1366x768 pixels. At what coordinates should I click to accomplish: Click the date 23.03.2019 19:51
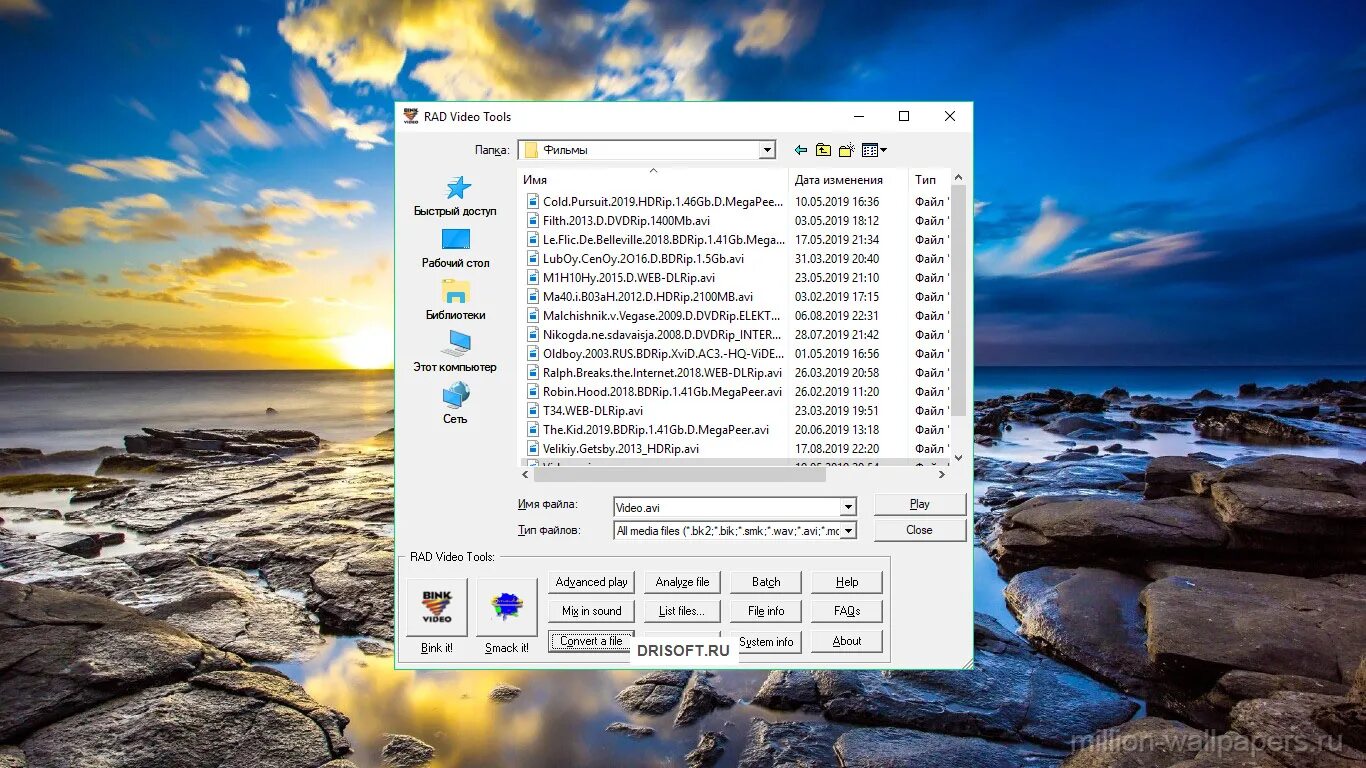837,411
